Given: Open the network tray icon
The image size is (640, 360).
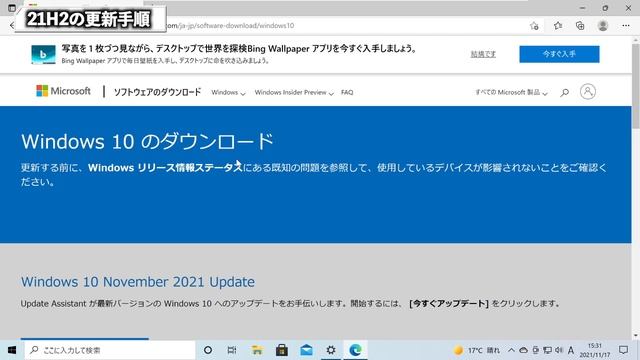Looking at the screenshot, I should pos(547,350).
